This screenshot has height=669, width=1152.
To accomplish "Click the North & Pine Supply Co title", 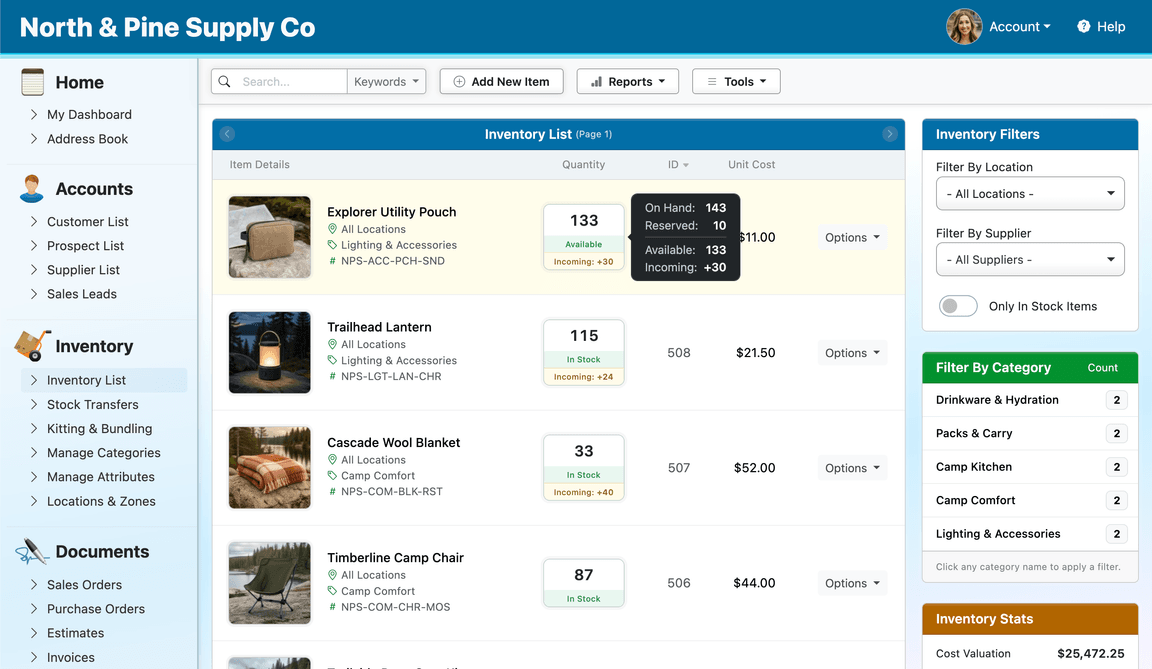I will 167,27.
